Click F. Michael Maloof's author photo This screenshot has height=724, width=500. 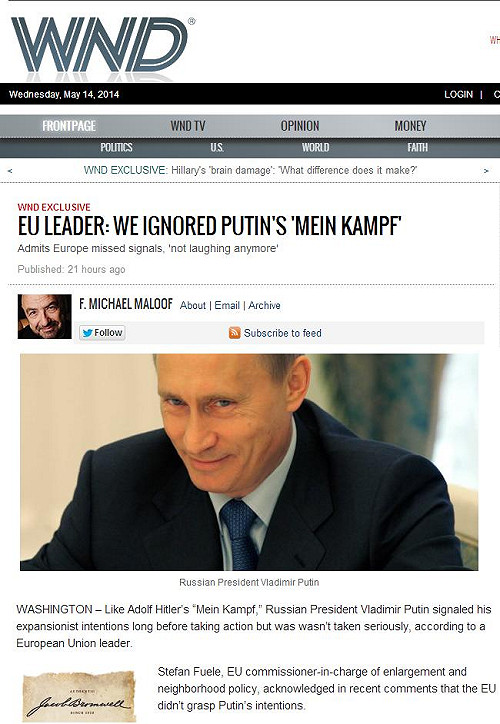[x=45, y=316]
